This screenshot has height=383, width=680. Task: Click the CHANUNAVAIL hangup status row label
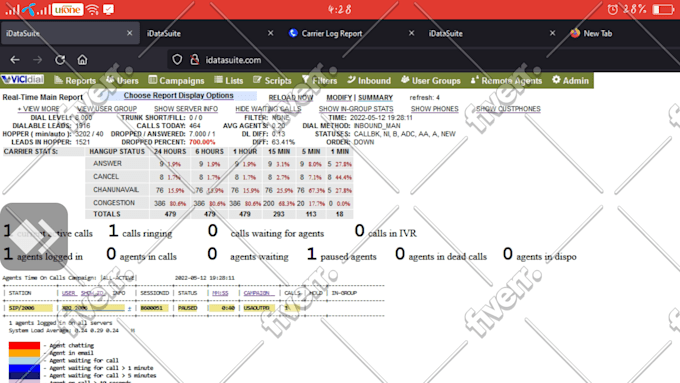(x=116, y=190)
